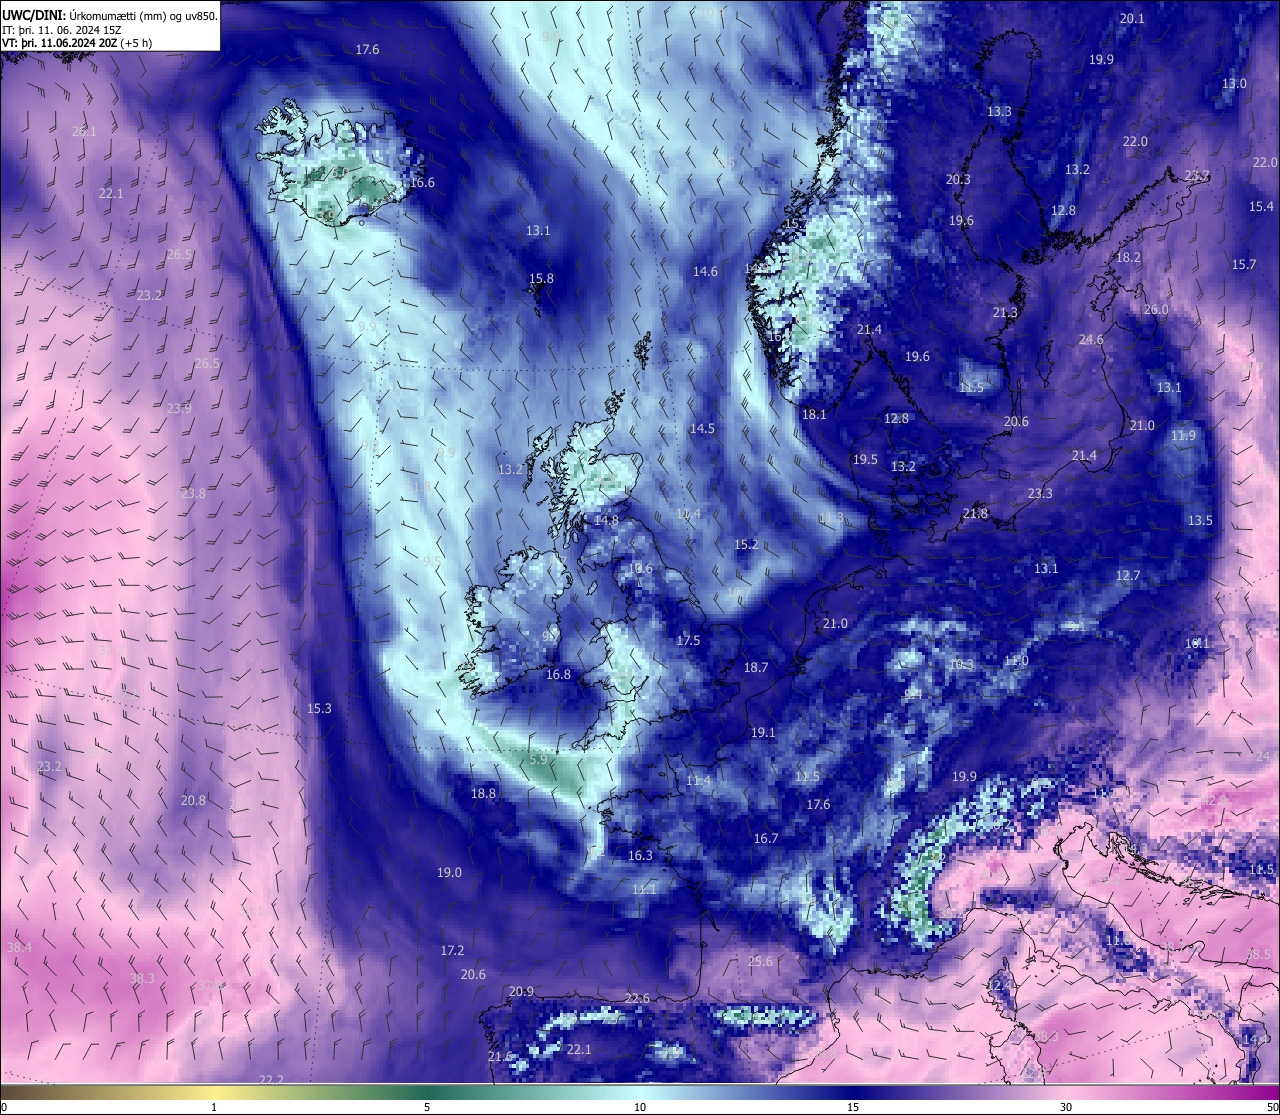This screenshot has height=1115, width=1280.
Task: Click the 17.2 value north of Spain
Action: coord(452,951)
